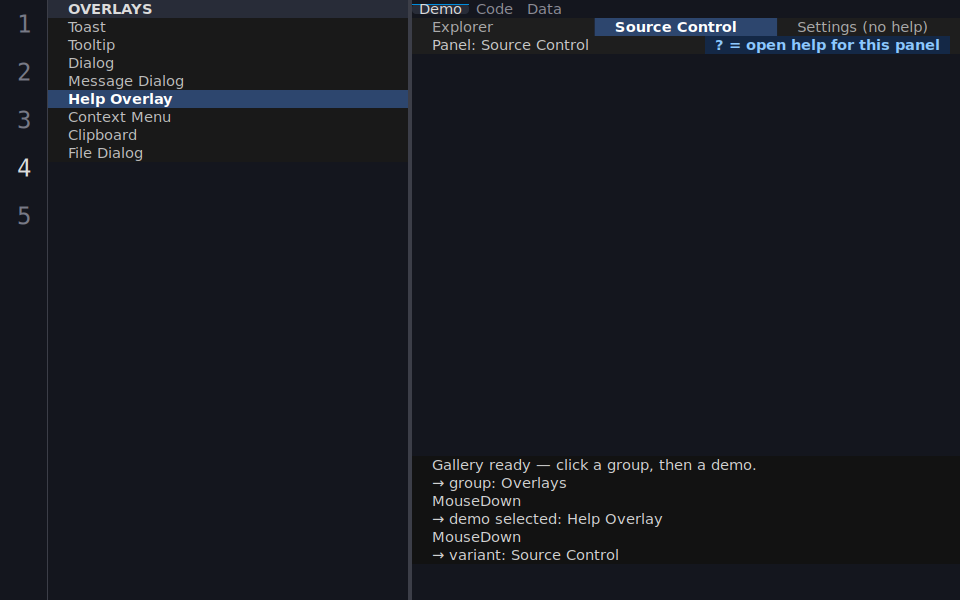This screenshot has height=600, width=960.
Task: Open the Context Menu demo
Action: coord(228,117)
